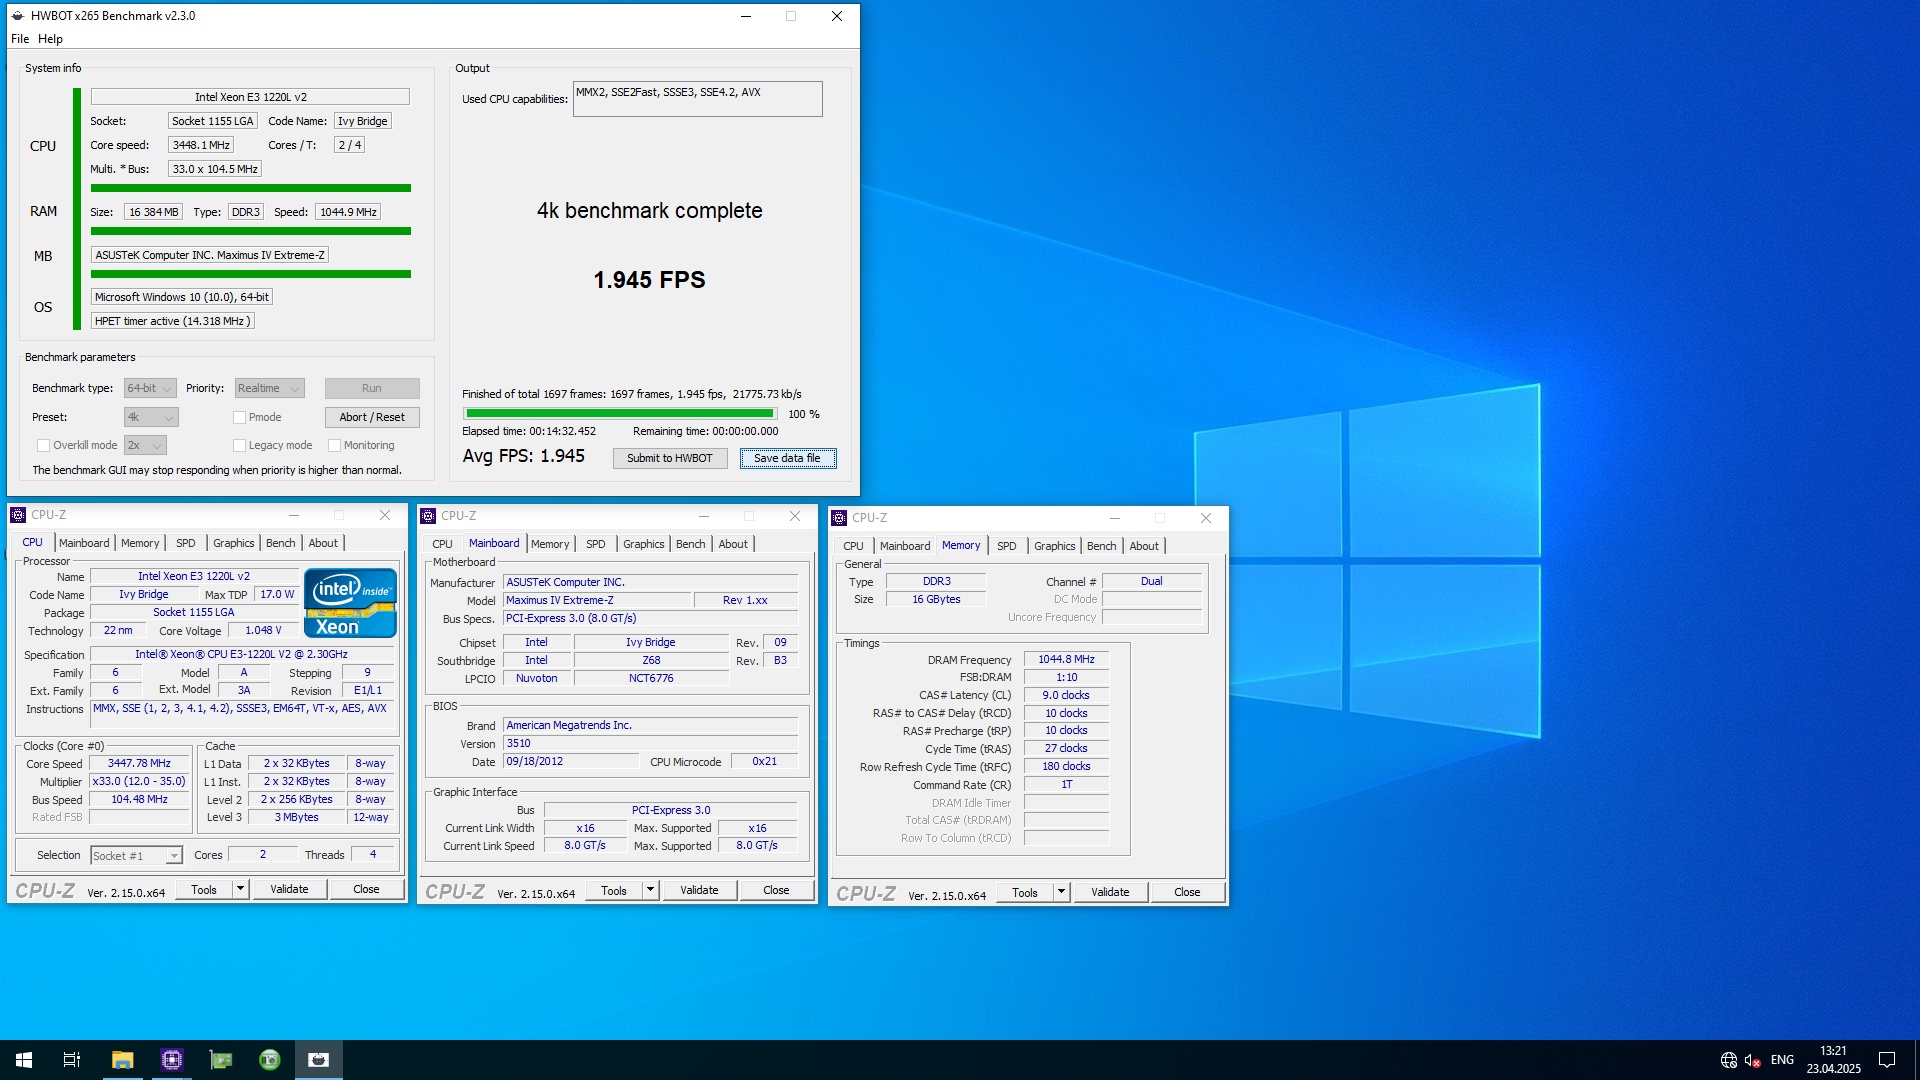The width and height of the screenshot is (1920, 1080).
Task: Switch to SPD tab in first CPU-Z window
Action: pyautogui.click(x=186, y=543)
